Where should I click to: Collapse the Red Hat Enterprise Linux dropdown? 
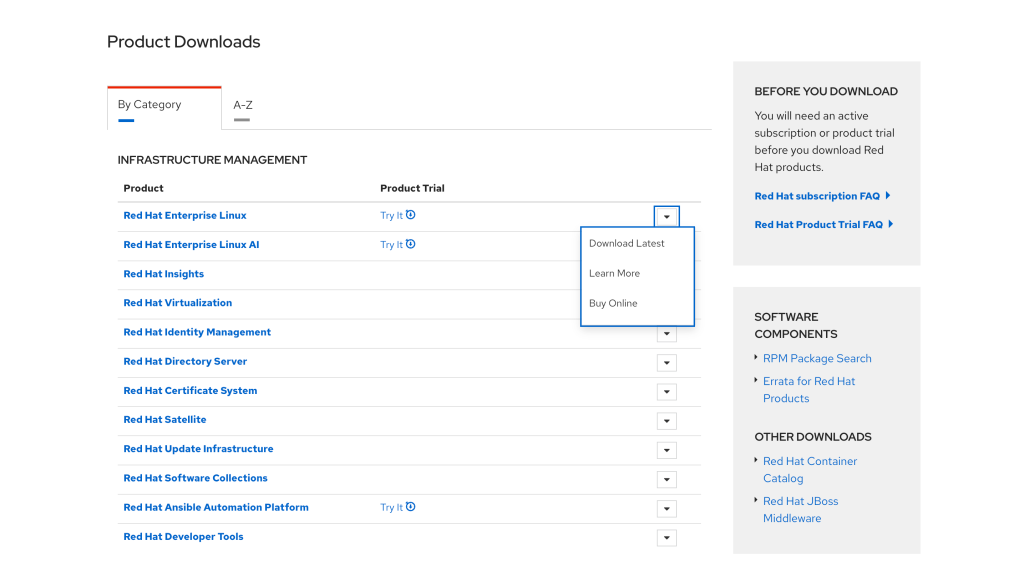click(x=666, y=216)
